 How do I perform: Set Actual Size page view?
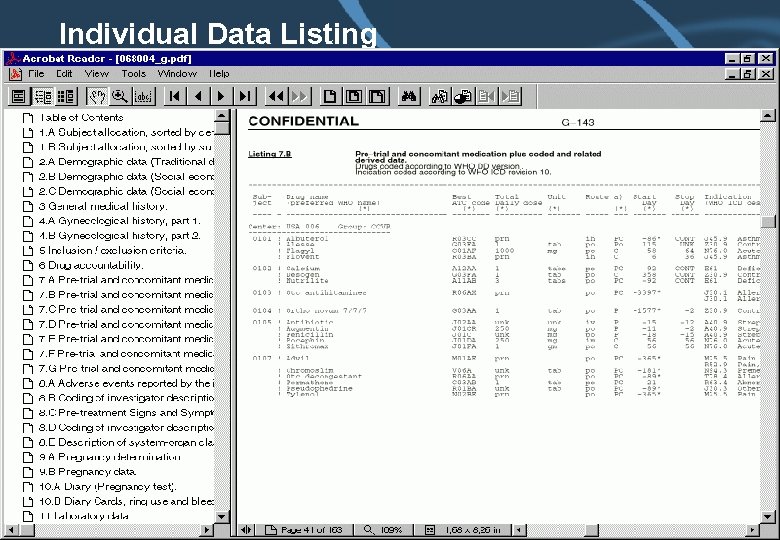tap(330, 96)
